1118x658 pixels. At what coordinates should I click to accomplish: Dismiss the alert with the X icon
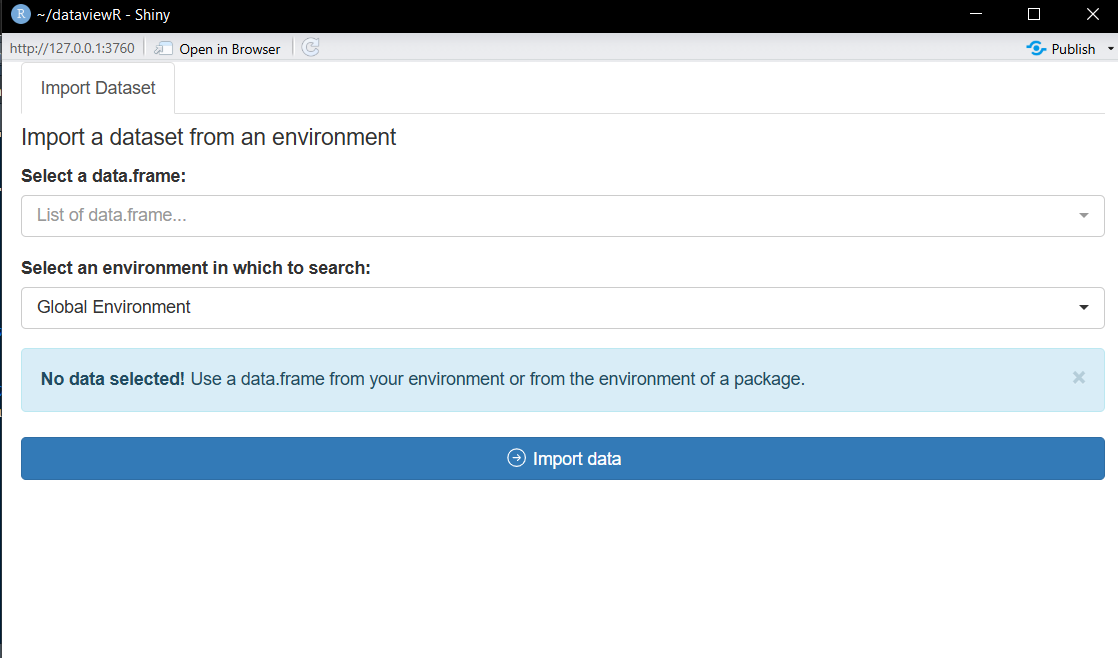click(x=1078, y=377)
